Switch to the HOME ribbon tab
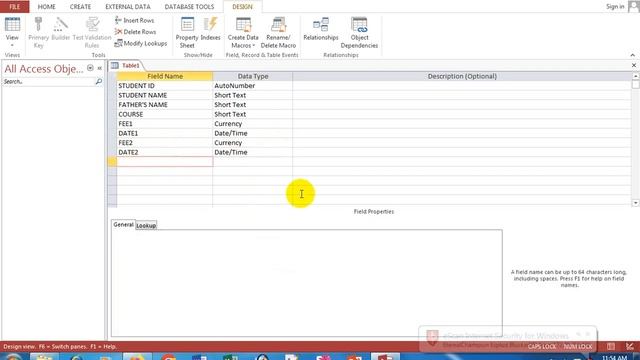640x360 pixels. 47,7
